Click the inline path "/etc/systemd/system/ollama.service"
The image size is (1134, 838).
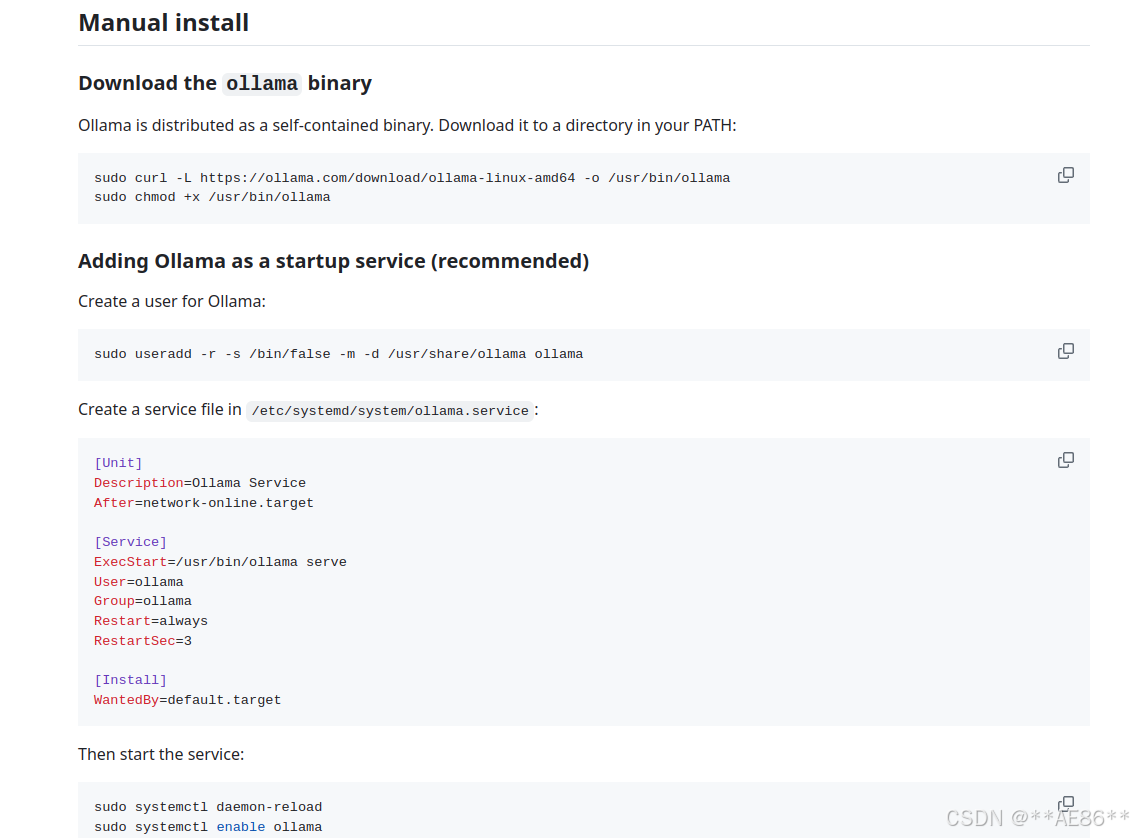390,411
